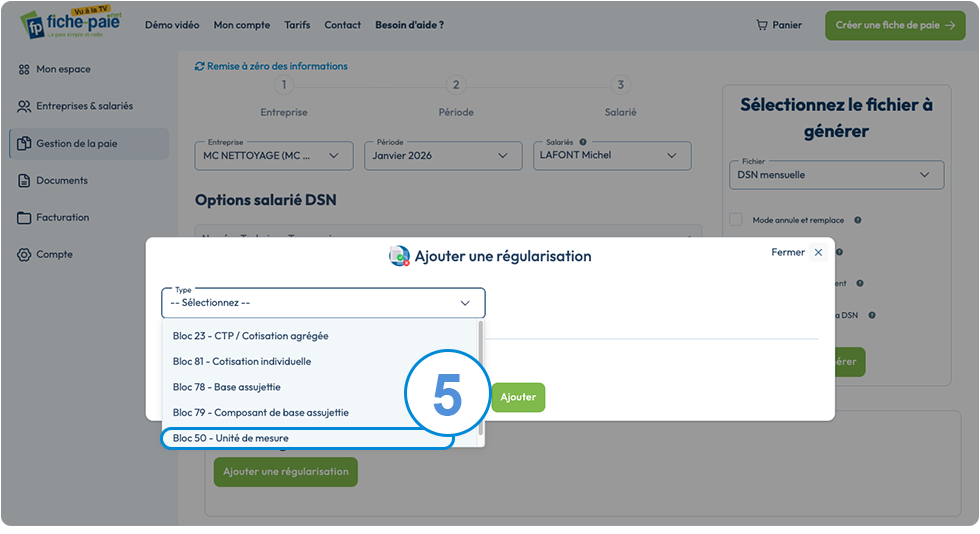Click the dropdown list scrollbar
The width and height of the screenshot is (980, 534).
click(x=481, y=378)
